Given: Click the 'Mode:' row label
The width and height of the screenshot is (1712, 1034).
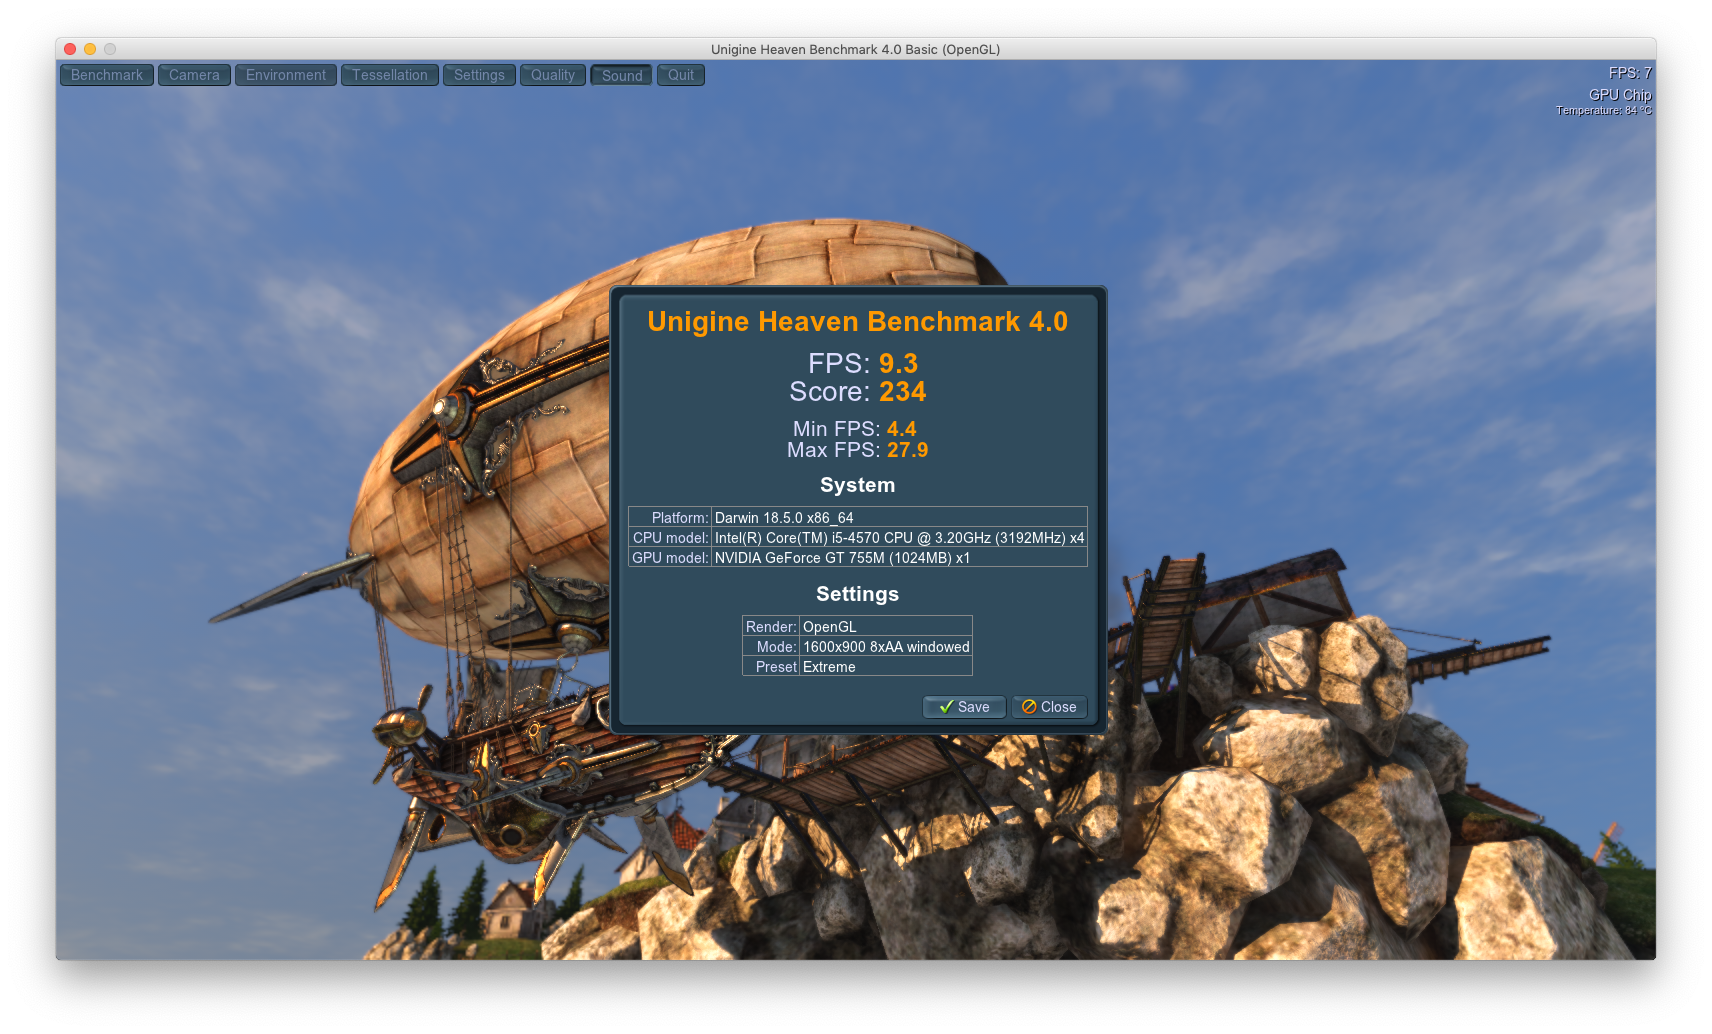Looking at the screenshot, I should click(x=777, y=647).
